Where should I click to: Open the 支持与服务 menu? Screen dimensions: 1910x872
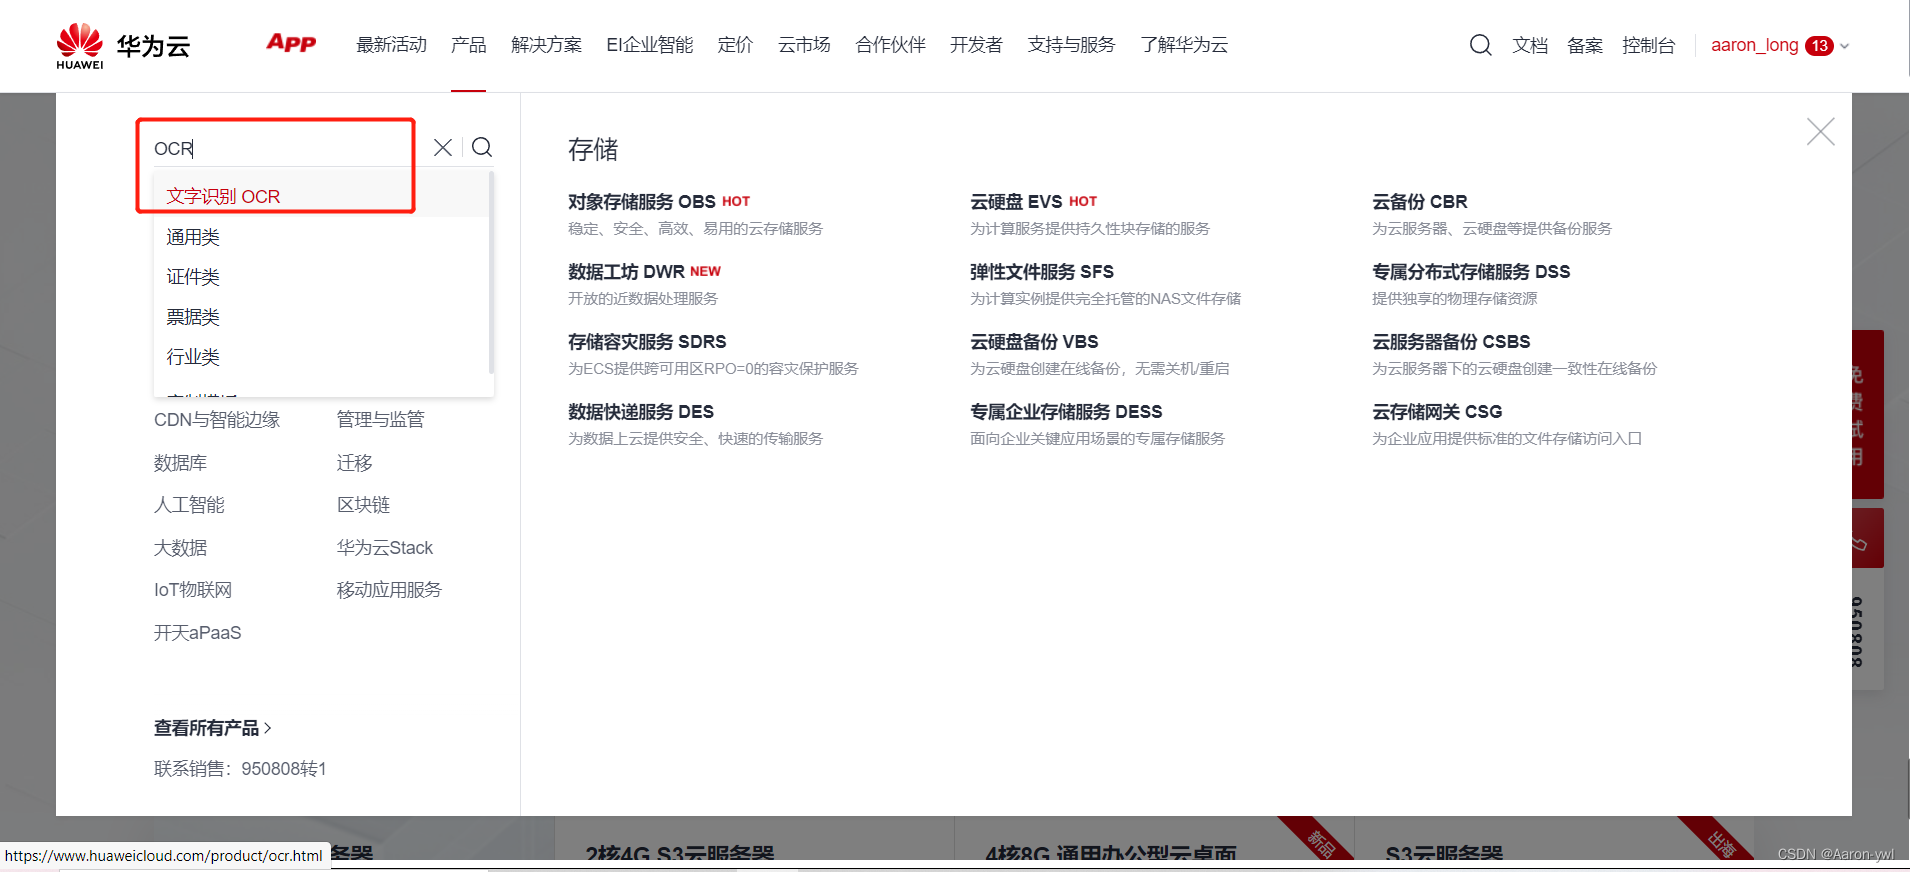pos(1071,45)
